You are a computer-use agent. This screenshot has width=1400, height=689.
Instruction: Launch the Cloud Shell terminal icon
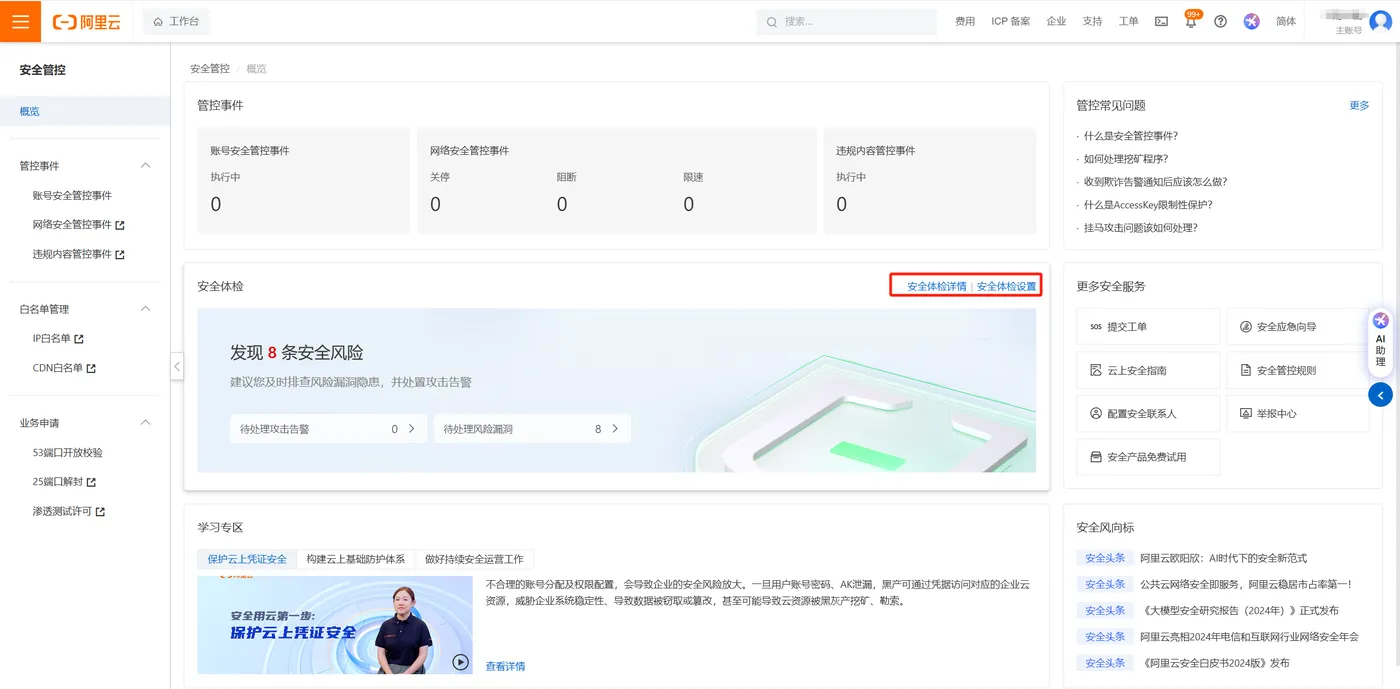pos(1161,21)
